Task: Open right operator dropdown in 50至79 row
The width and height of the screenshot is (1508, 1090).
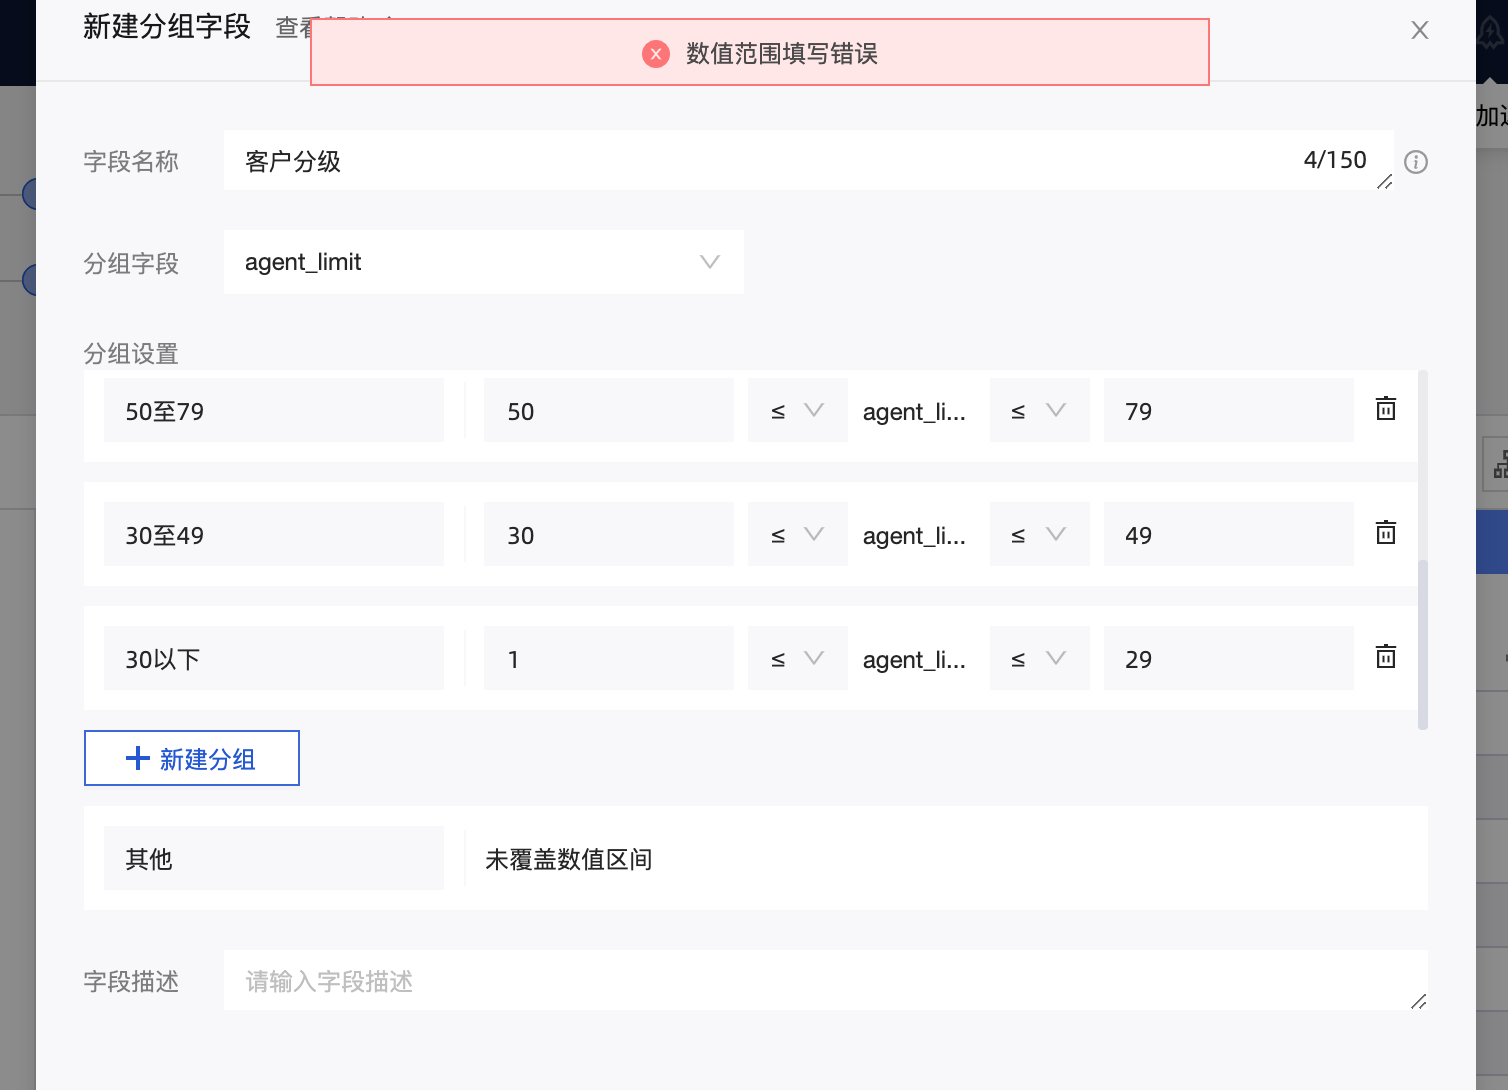Action: point(1039,411)
